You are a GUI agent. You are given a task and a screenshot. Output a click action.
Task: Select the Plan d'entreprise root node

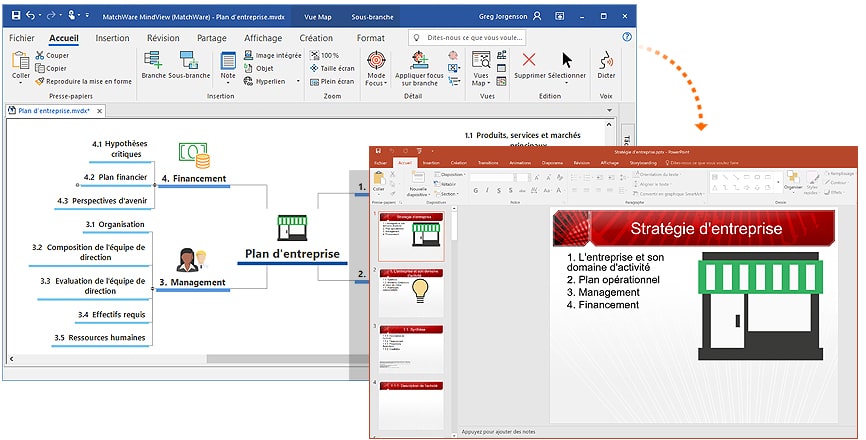pos(292,254)
